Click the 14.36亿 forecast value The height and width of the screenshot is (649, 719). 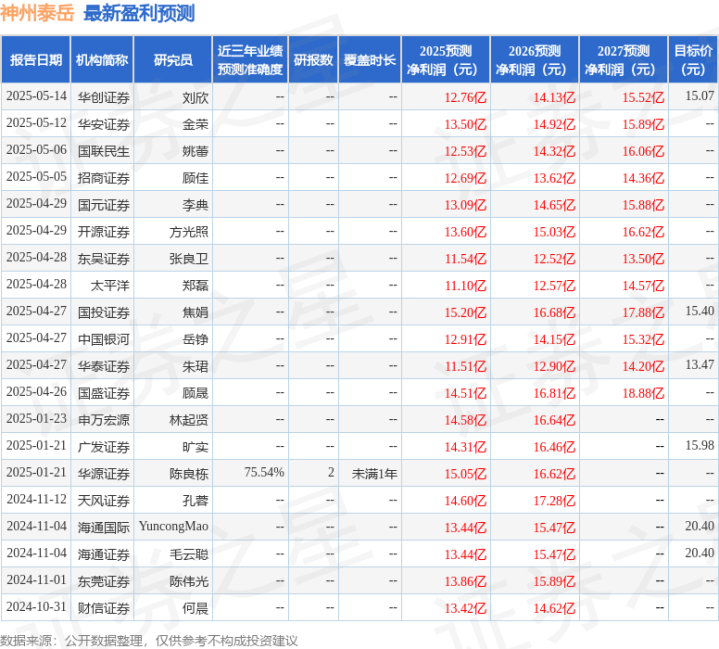pos(643,178)
